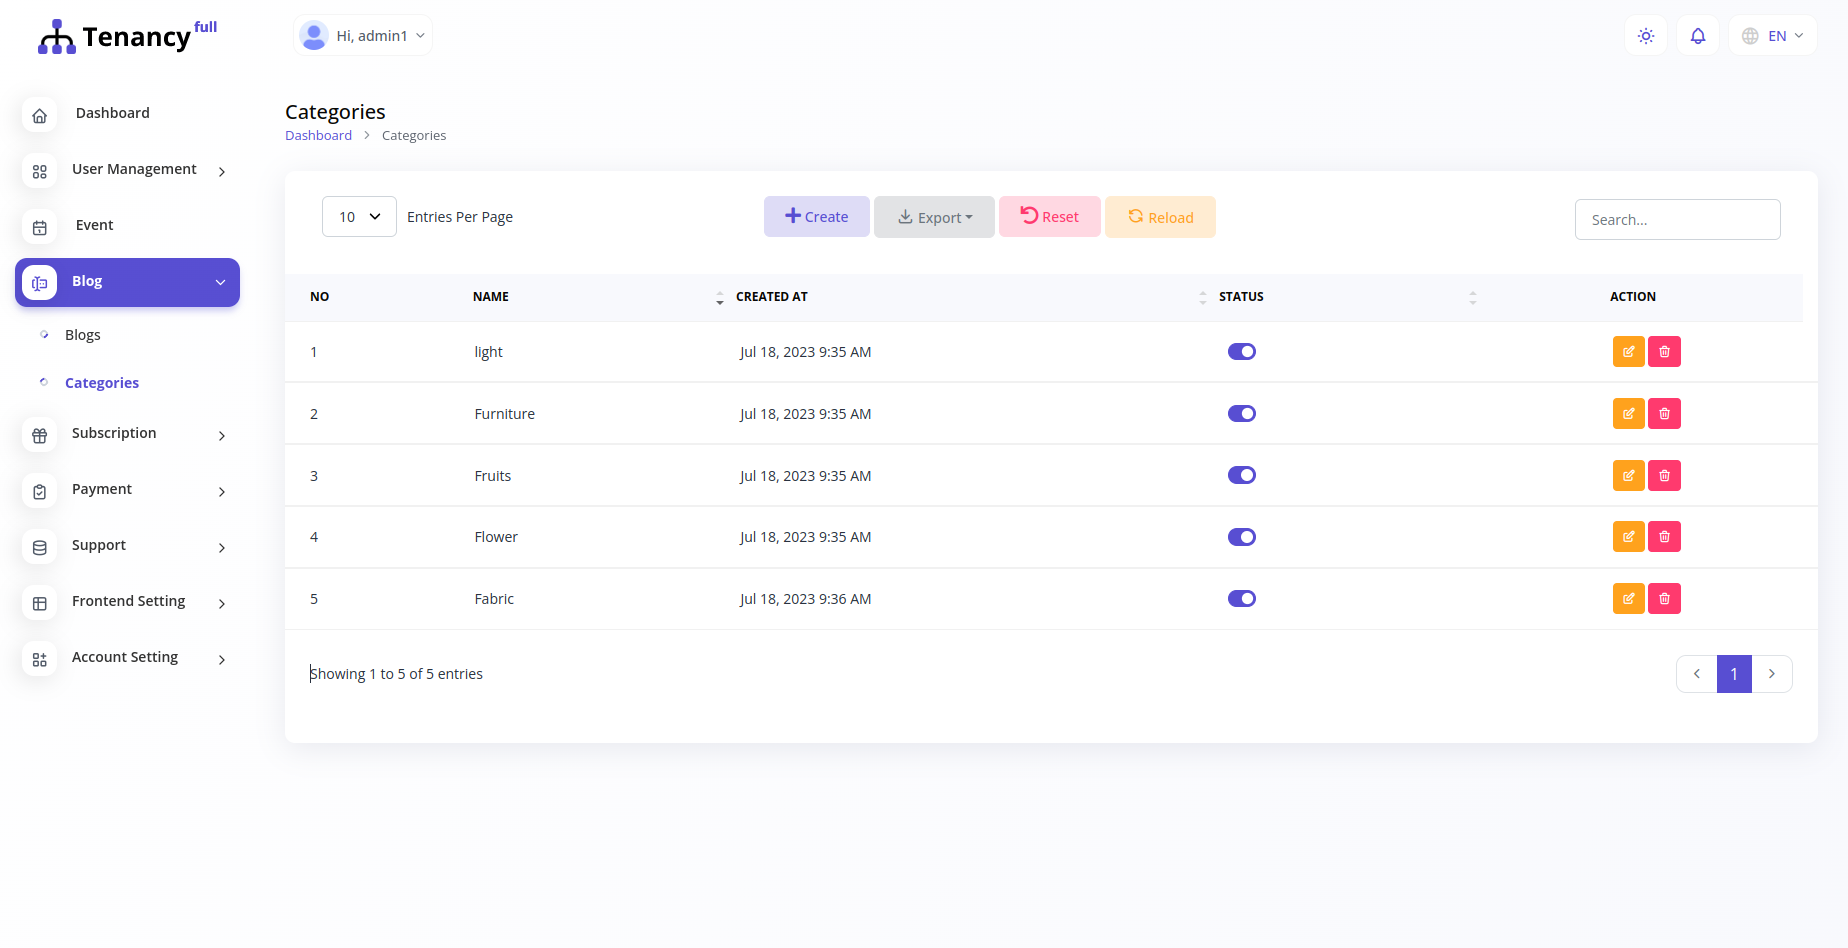The width and height of the screenshot is (1848, 948).
Task: Disable the status toggle for light
Action: pos(1241,351)
